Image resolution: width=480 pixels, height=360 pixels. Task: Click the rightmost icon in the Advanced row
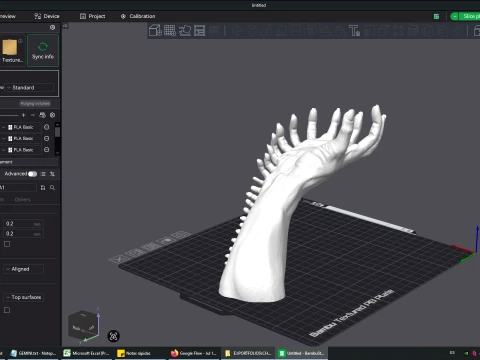pyautogui.click(x=52, y=174)
